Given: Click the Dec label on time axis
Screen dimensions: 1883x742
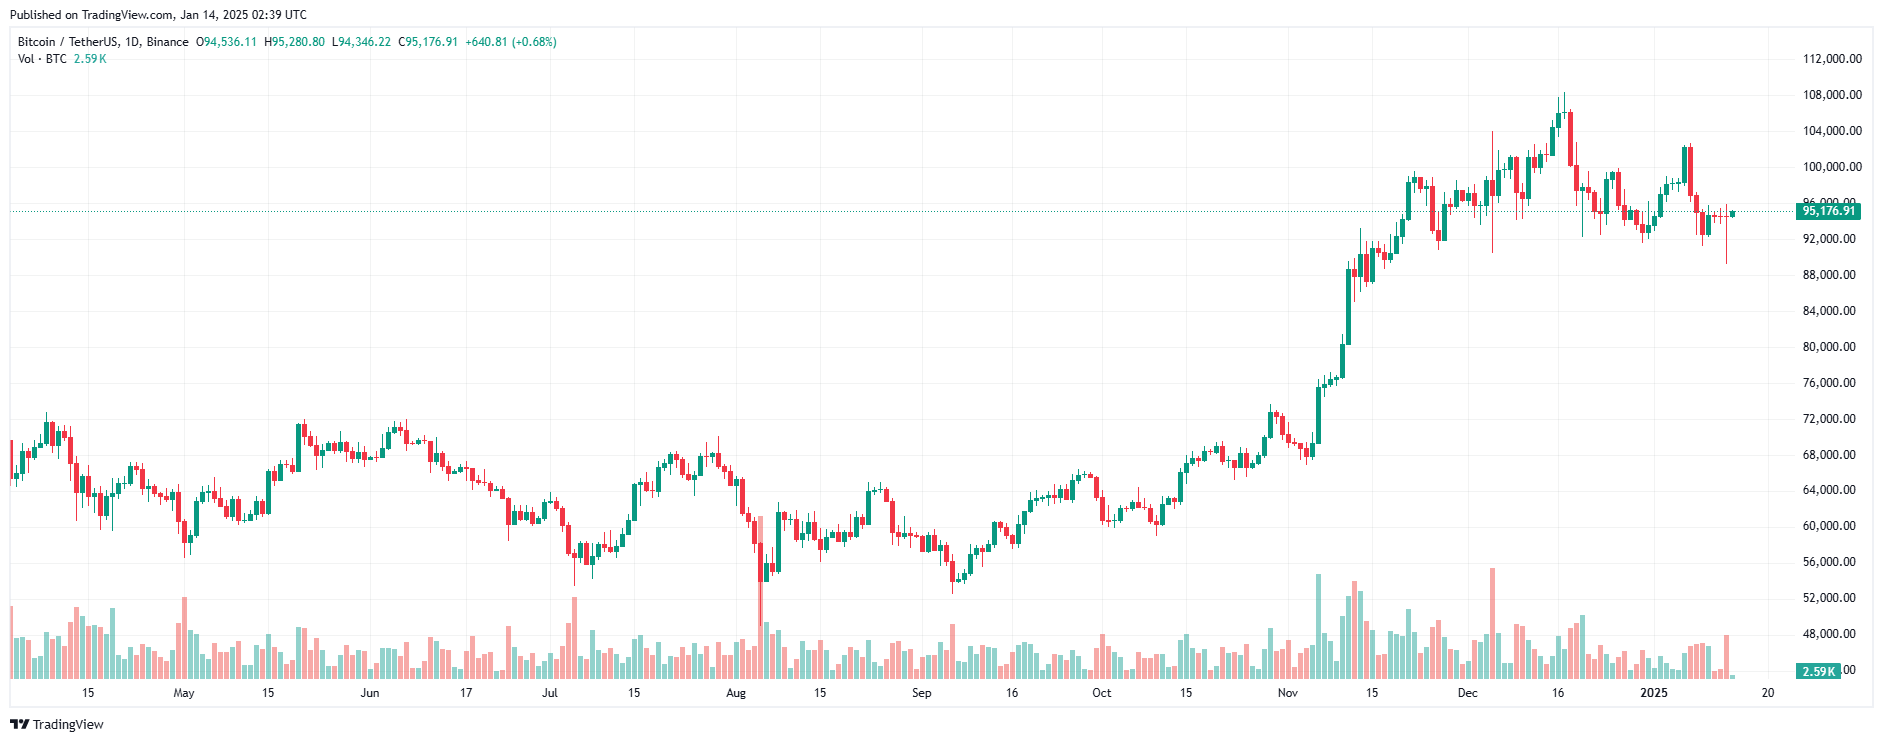Looking at the screenshot, I should pos(1467,693).
